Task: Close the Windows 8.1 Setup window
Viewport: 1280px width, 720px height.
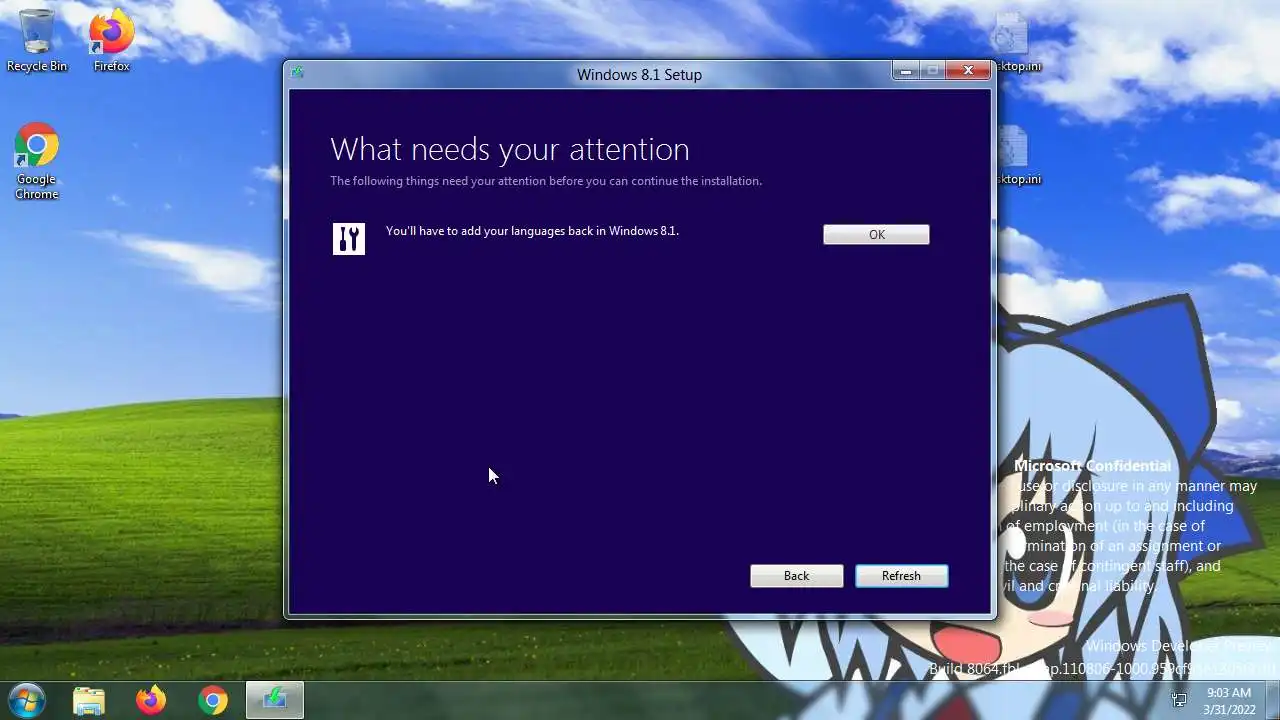Action: coord(968,70)
